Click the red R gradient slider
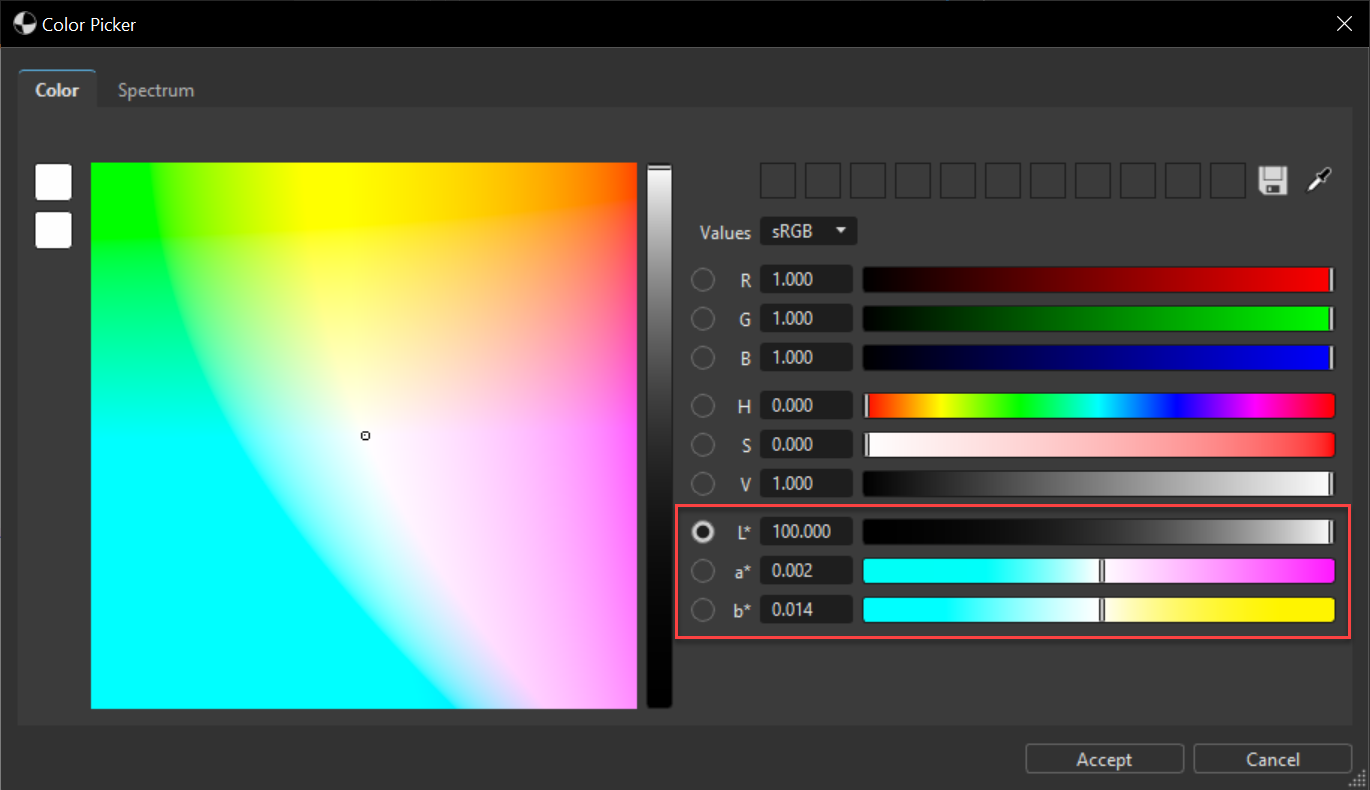Screen dimensions: 1370x790 point(1098,279)
